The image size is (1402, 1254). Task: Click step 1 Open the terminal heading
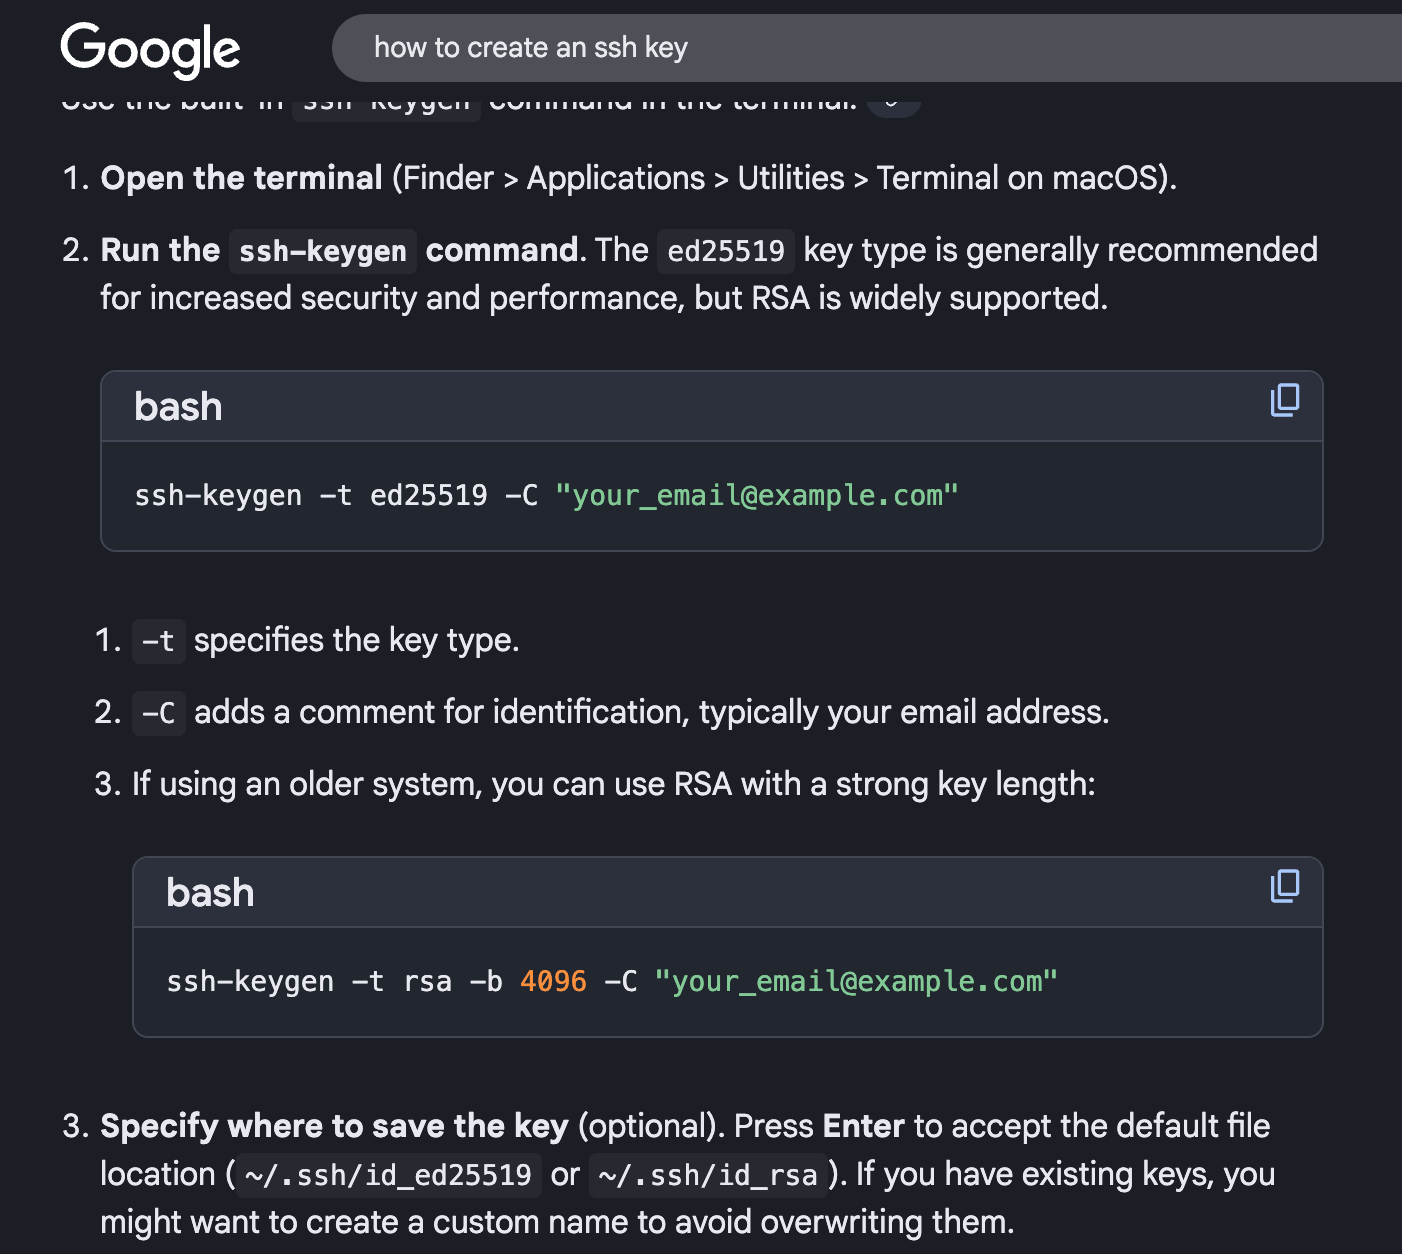pyautogui.click(x=241, y=177)
